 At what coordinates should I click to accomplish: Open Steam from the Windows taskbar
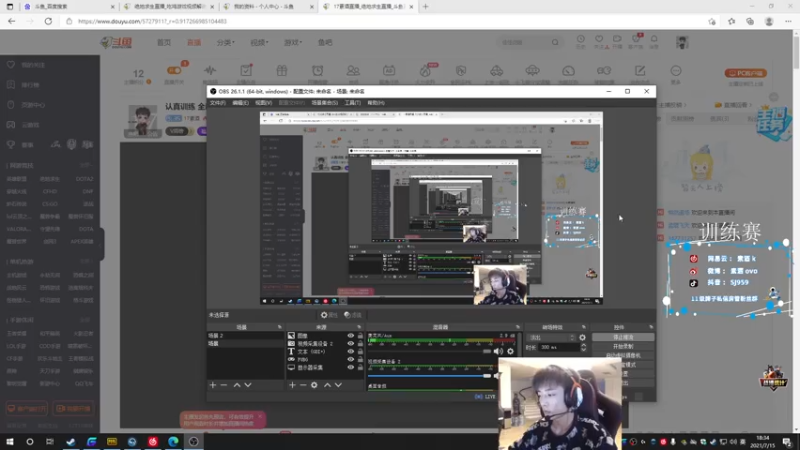(71, 442)
